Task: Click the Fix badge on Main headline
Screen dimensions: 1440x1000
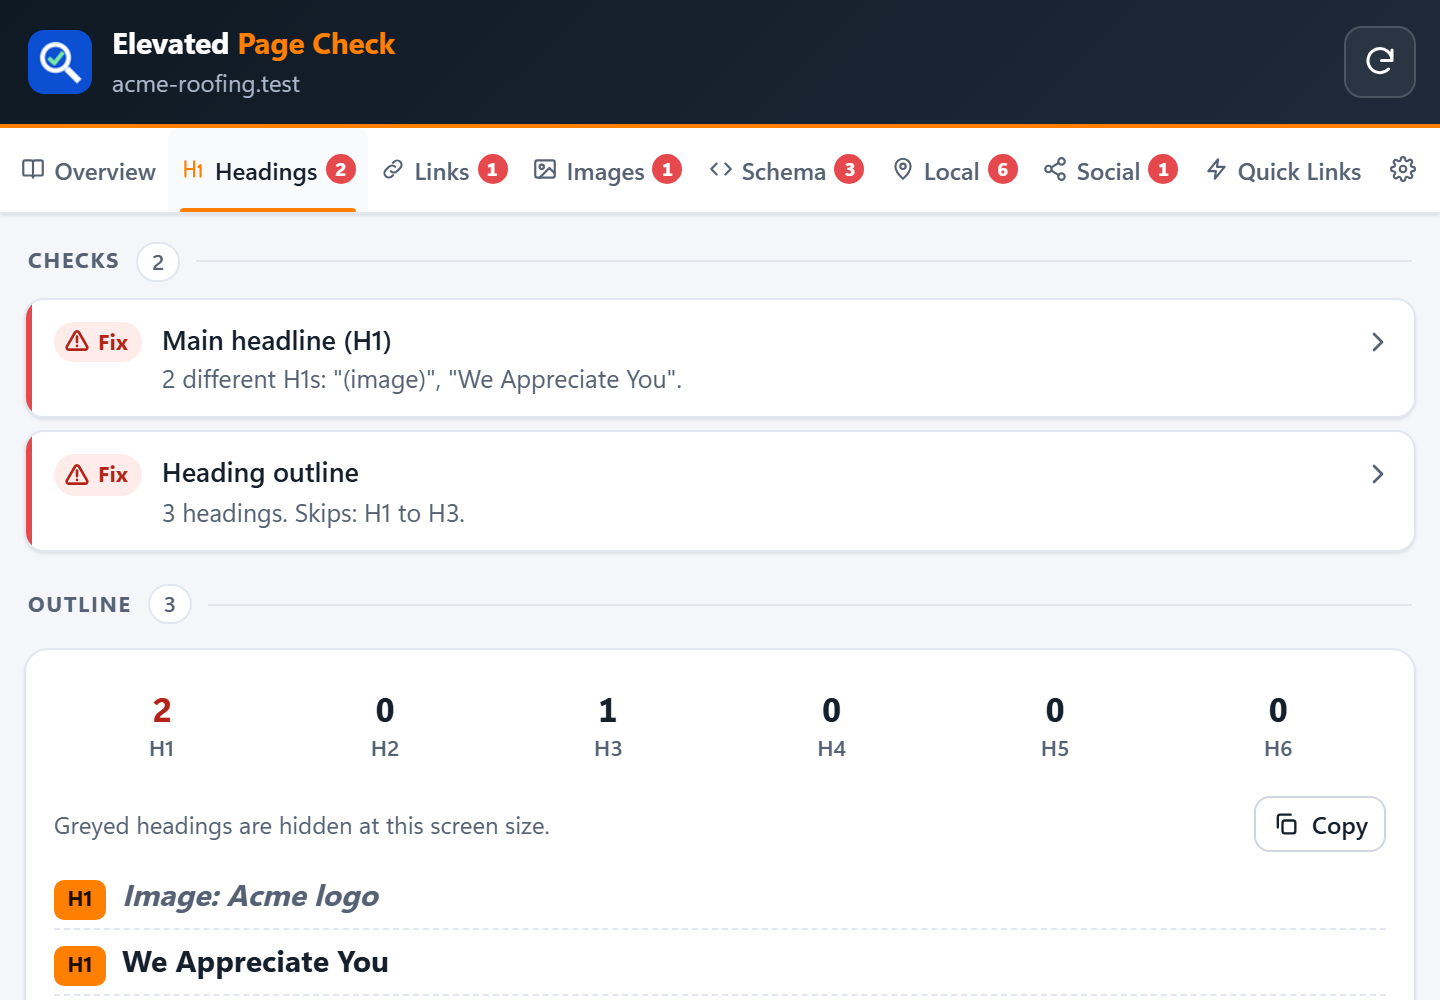Action: [98, 342]
